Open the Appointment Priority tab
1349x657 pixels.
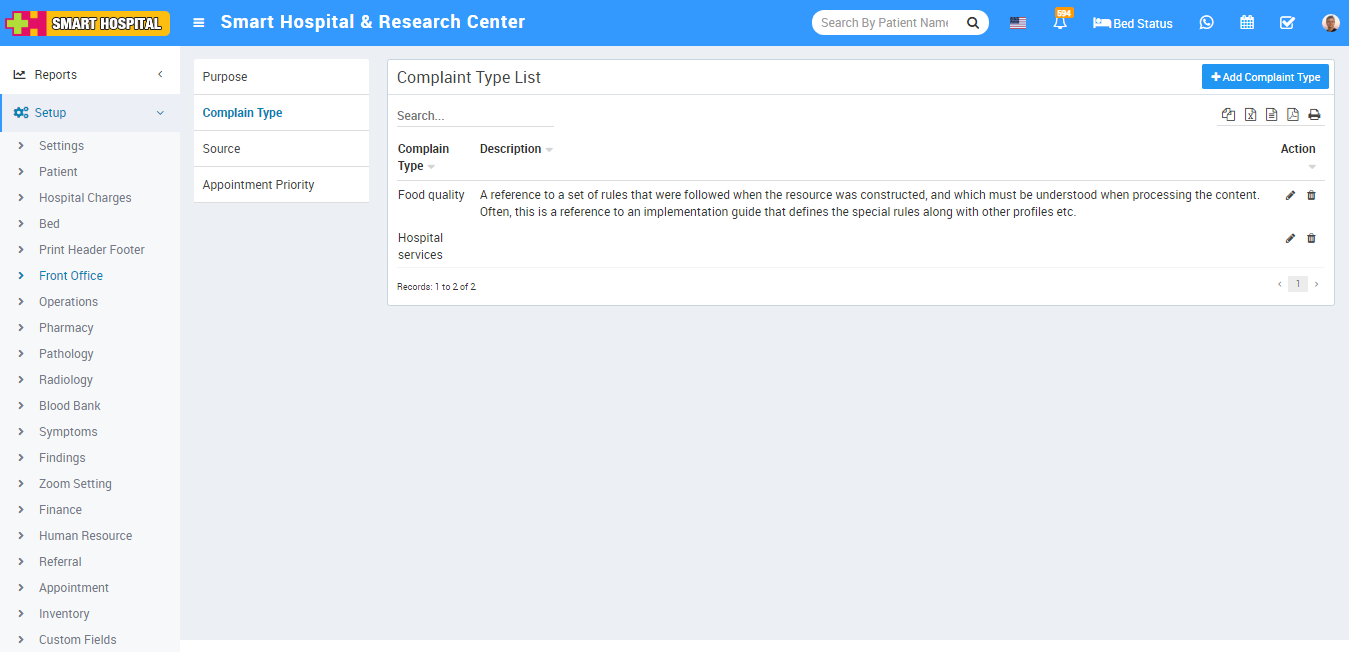258,185
